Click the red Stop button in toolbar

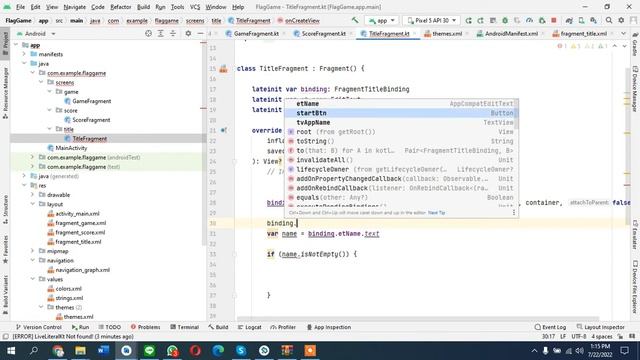click(554, 20)
